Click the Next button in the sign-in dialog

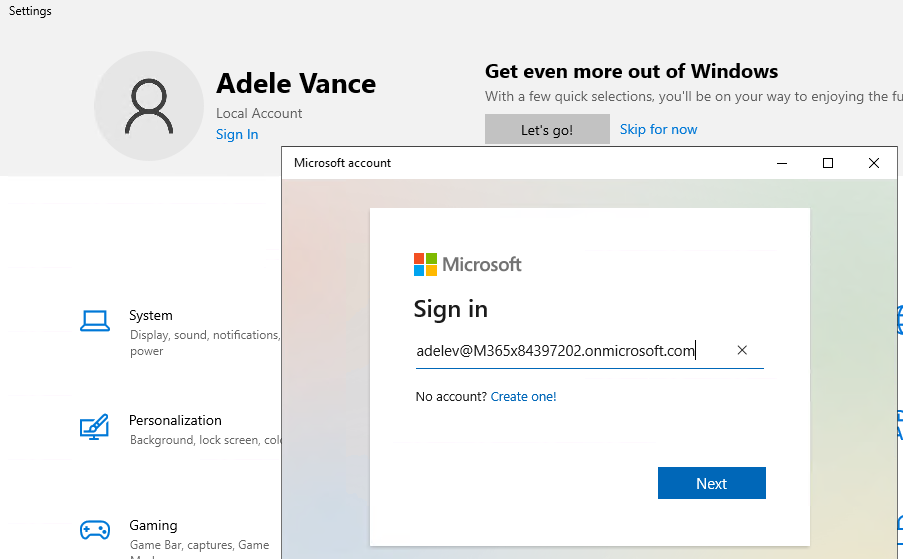pyautogui.click(x=712, y=483)
